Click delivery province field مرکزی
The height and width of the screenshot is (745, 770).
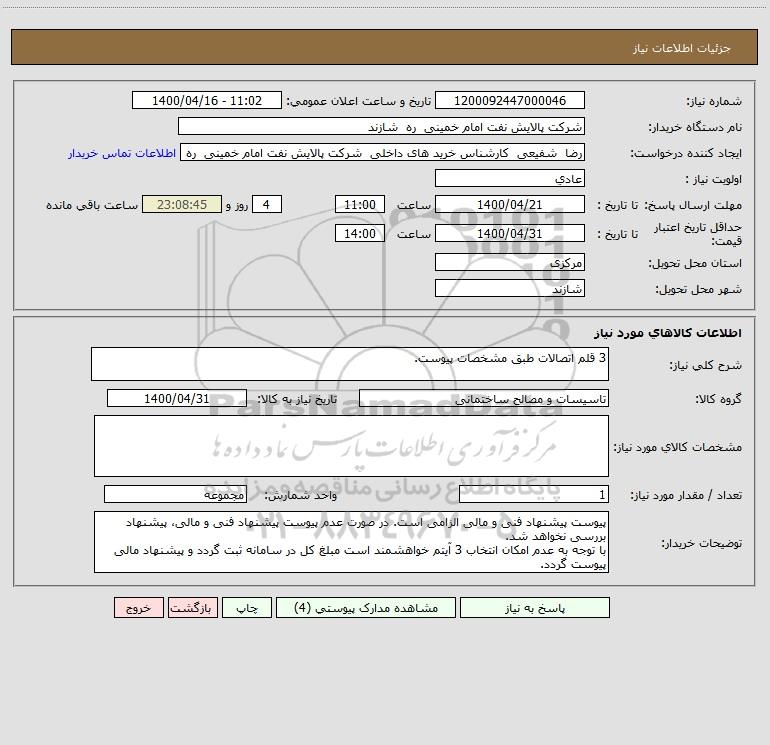pos(510,262)
